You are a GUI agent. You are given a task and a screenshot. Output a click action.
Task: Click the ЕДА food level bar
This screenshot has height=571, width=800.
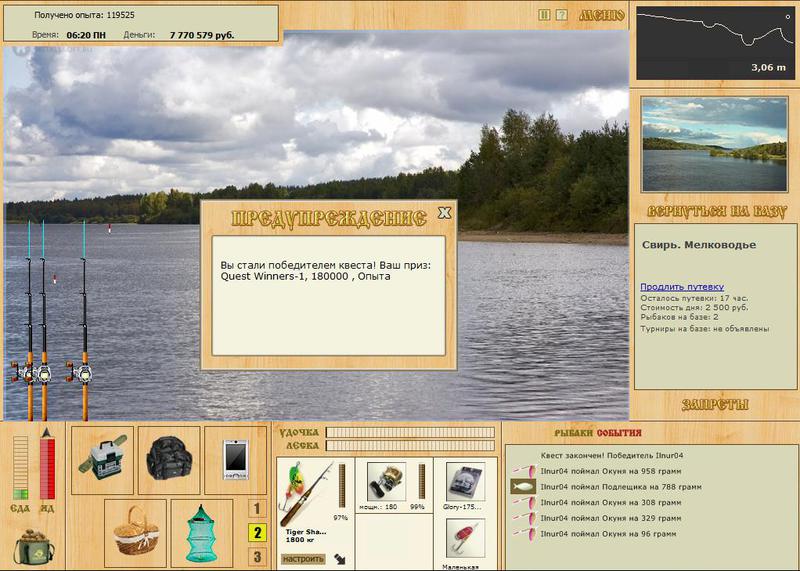20,467
